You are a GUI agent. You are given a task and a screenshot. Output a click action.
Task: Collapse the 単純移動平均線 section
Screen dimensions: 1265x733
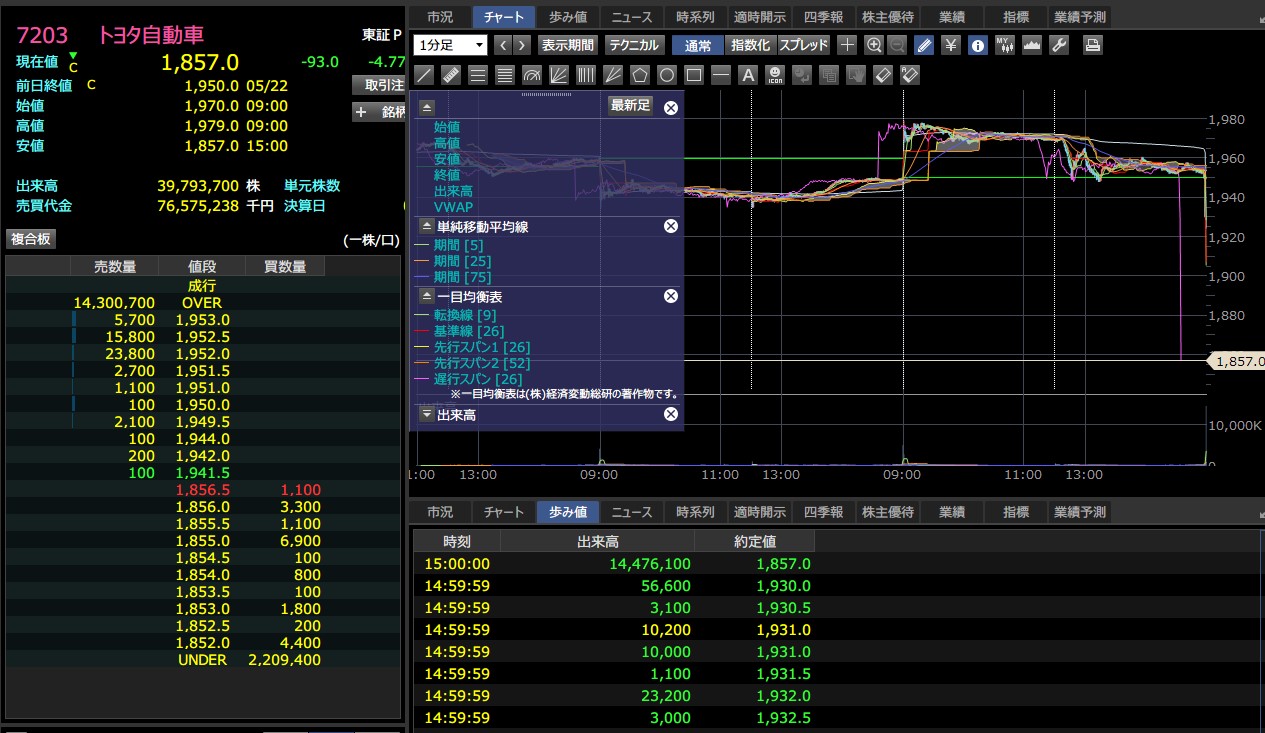point(427,227)
